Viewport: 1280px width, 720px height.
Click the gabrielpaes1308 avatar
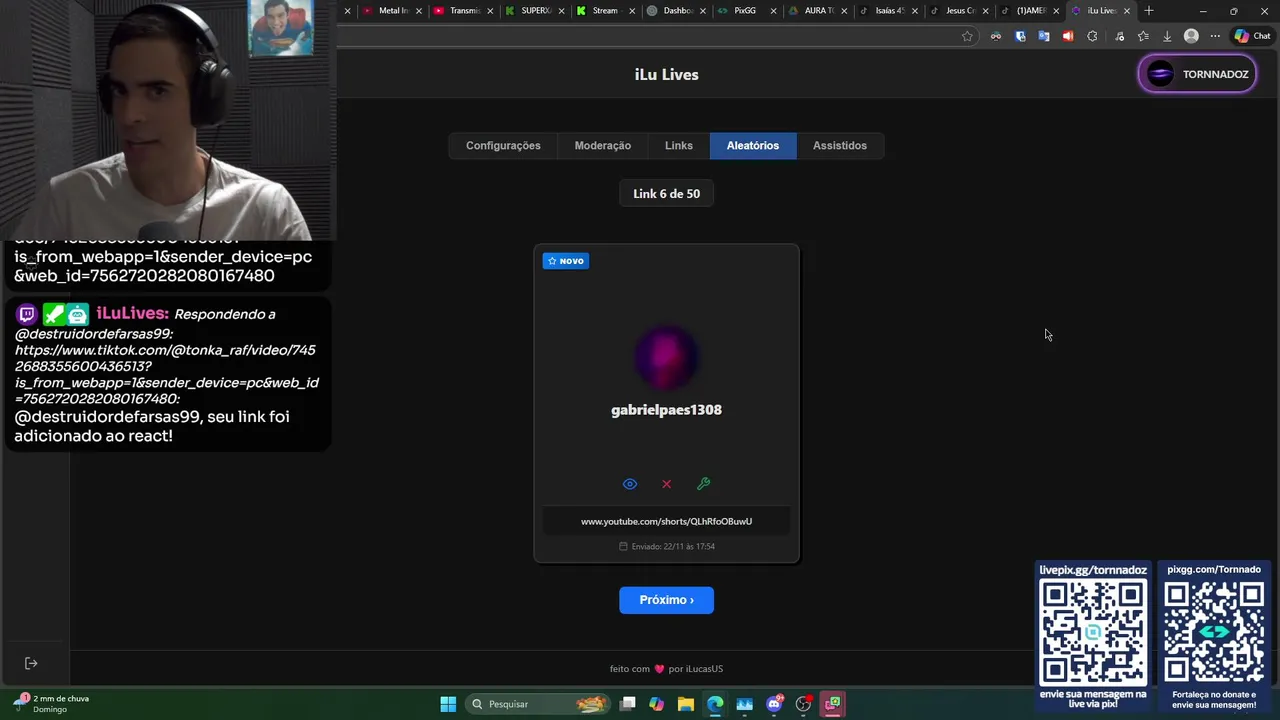point(666,358)
